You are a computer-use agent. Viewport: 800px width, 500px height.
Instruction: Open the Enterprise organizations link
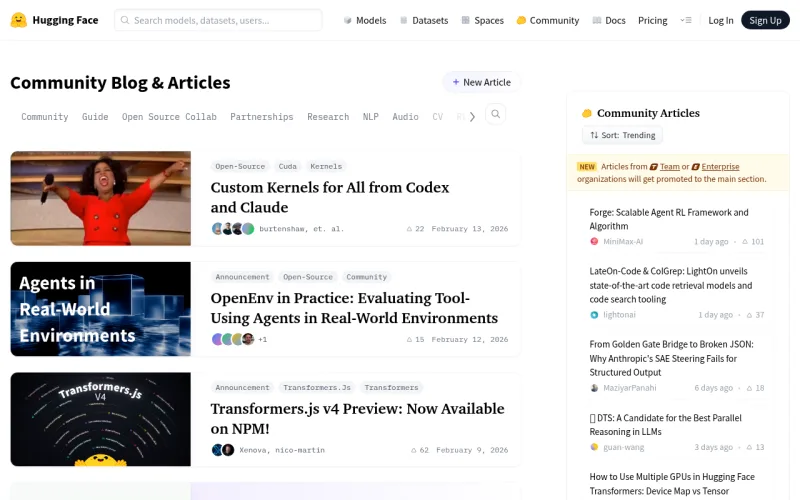[720, 167]
